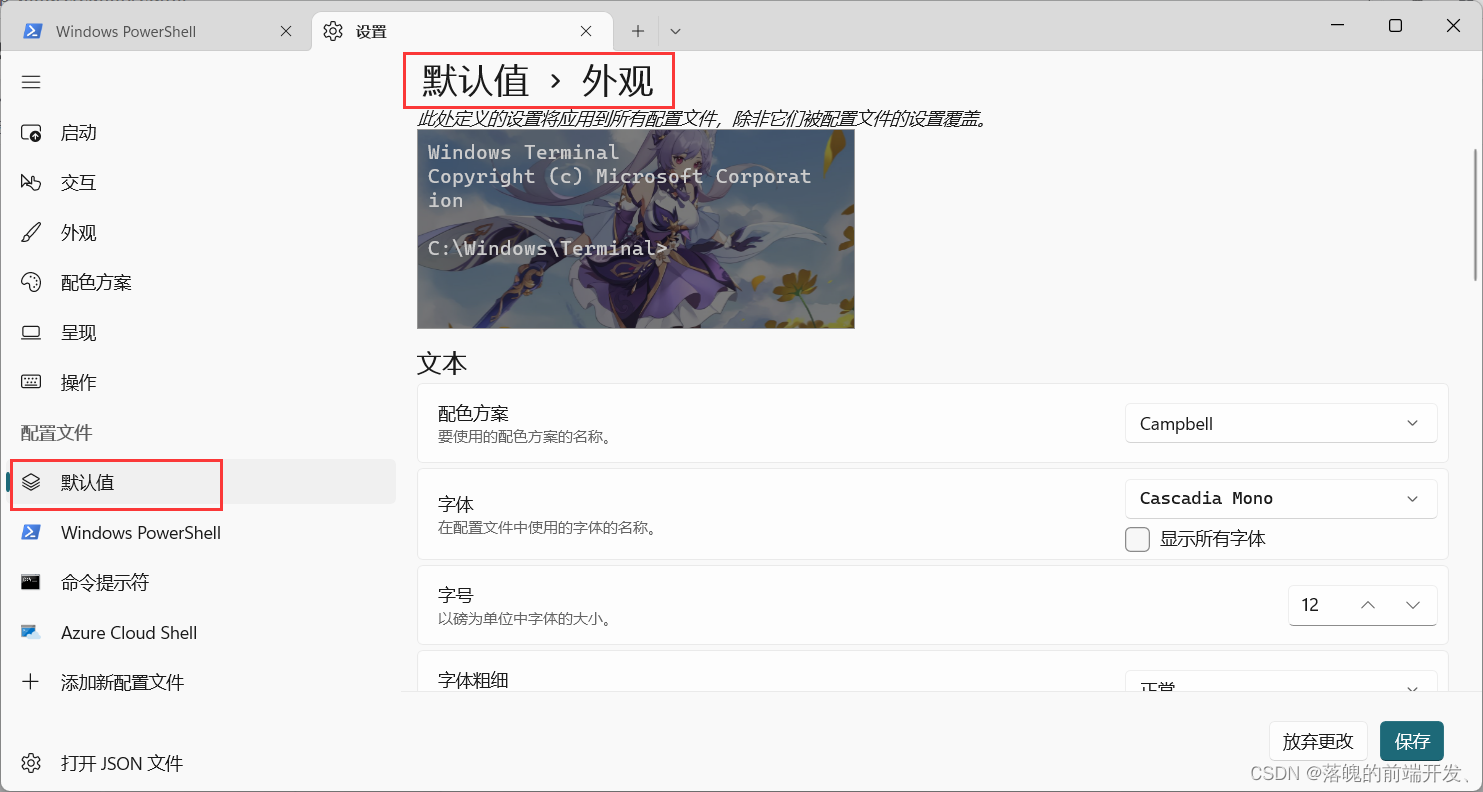Screen dimensions: 1483x792
Task: Click 添加新配置文件 to add a profile
Action: (x=200, y=683)
